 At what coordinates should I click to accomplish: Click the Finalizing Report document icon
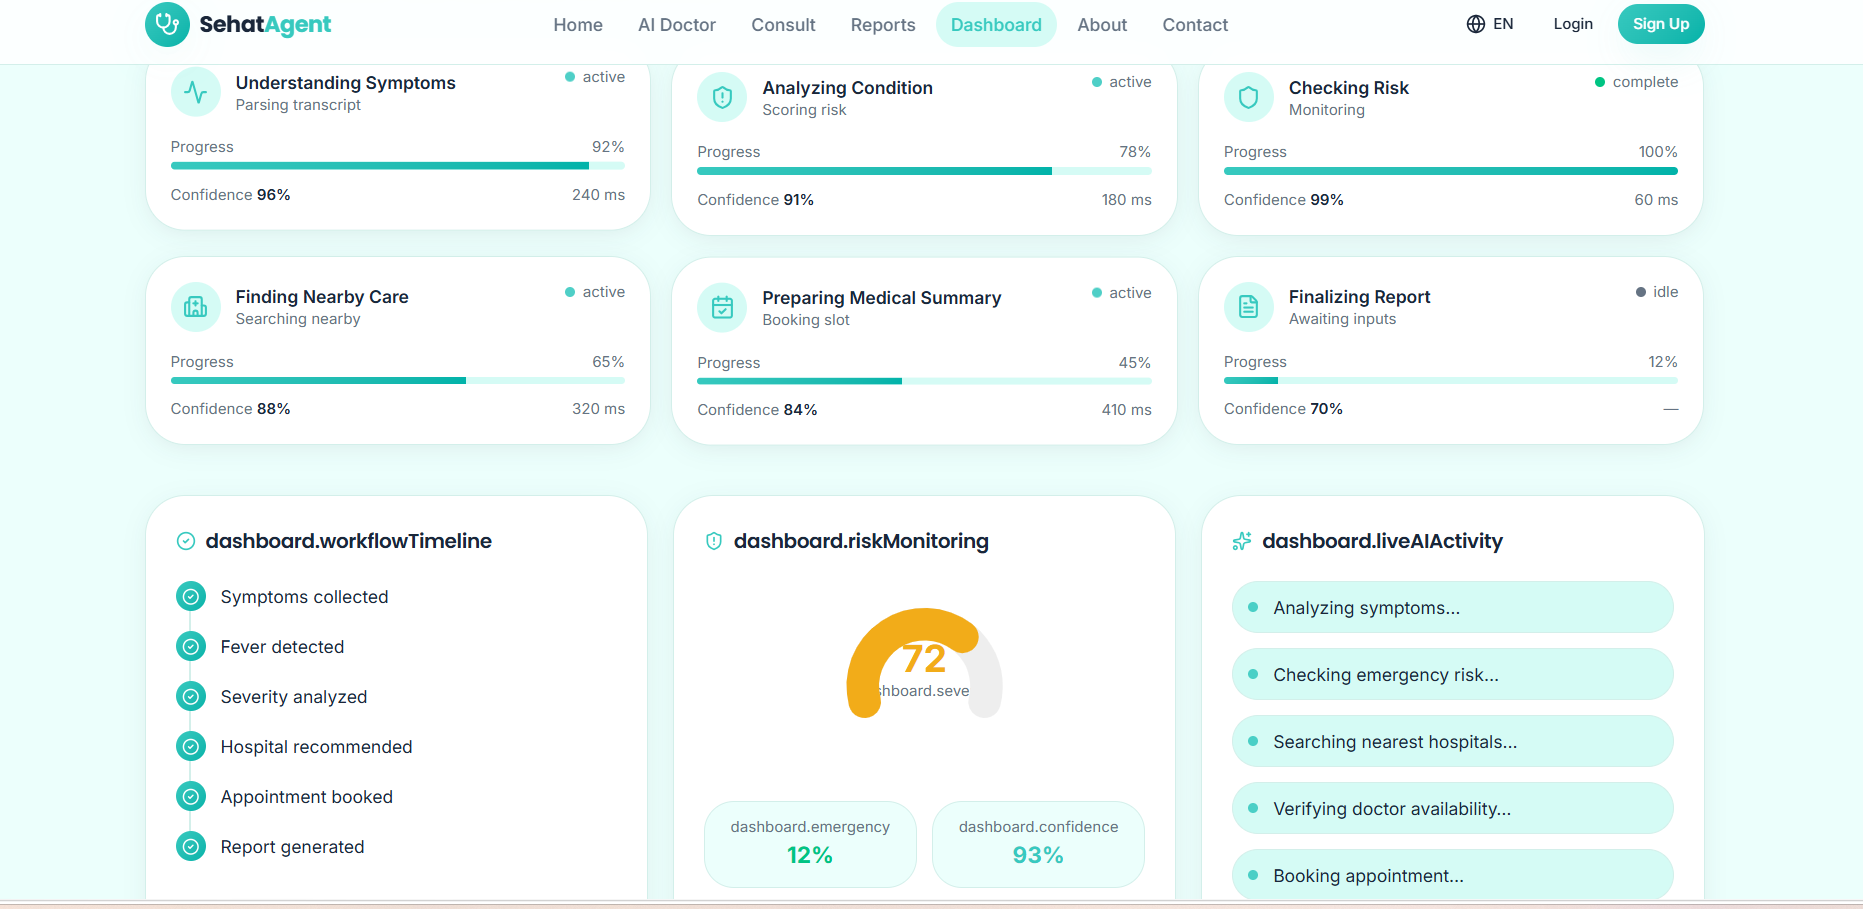1248,307
